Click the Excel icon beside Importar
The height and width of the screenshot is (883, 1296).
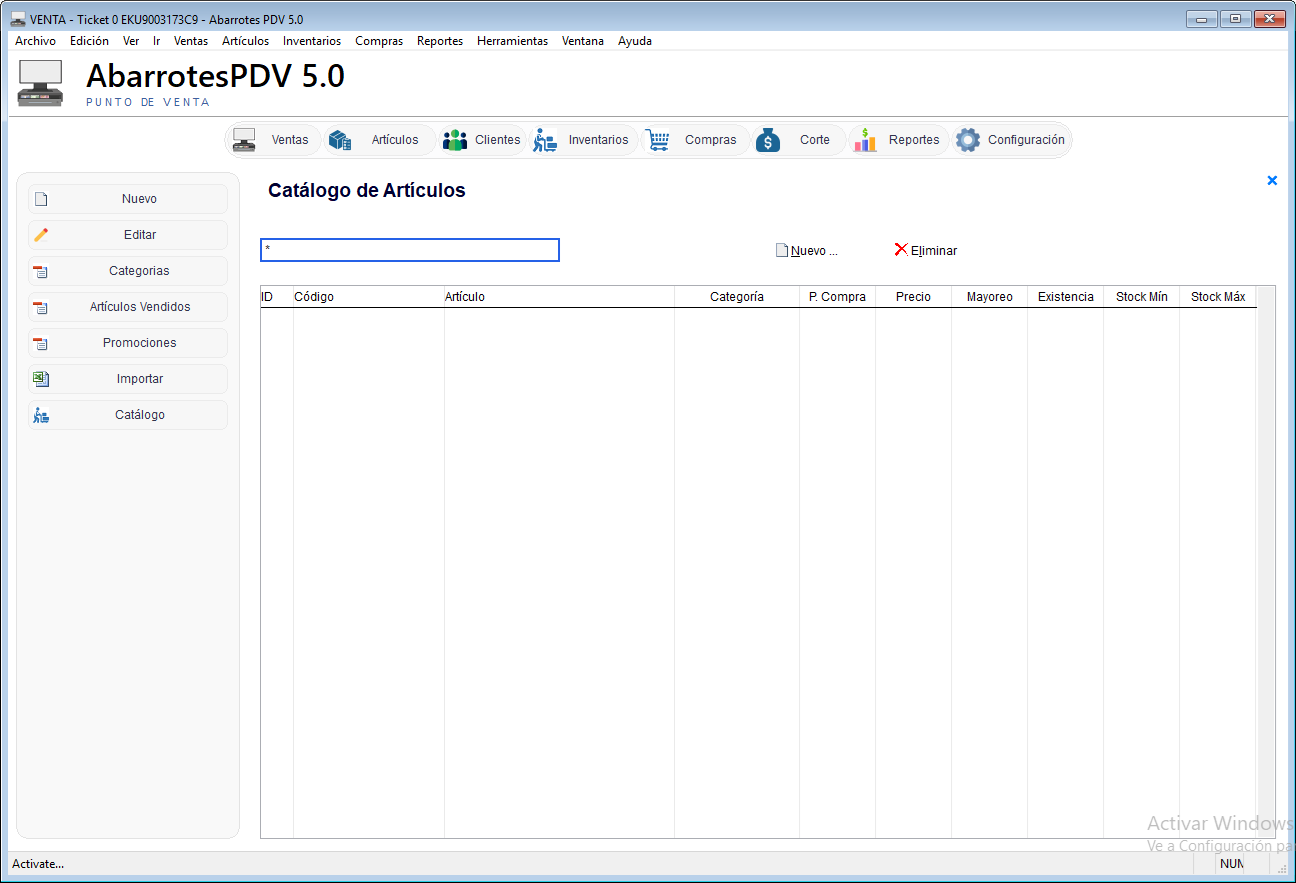41,379
